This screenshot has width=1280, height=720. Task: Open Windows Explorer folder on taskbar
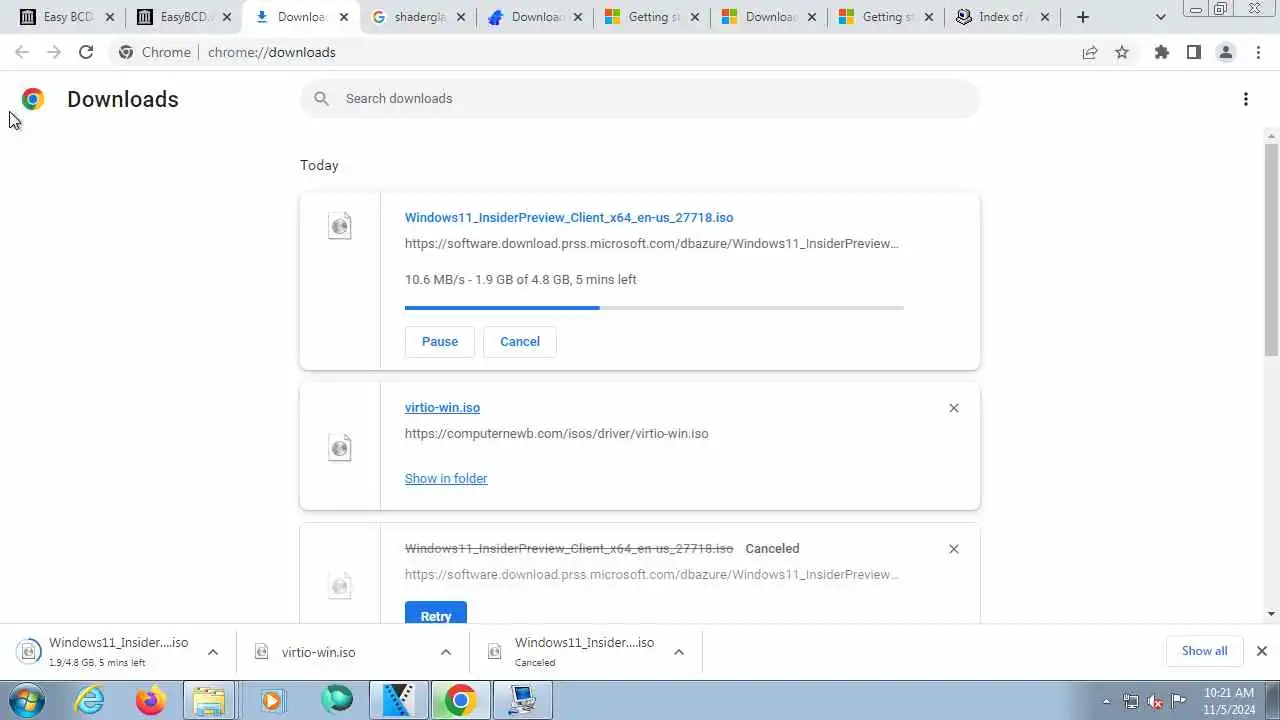tap(209, 701)
